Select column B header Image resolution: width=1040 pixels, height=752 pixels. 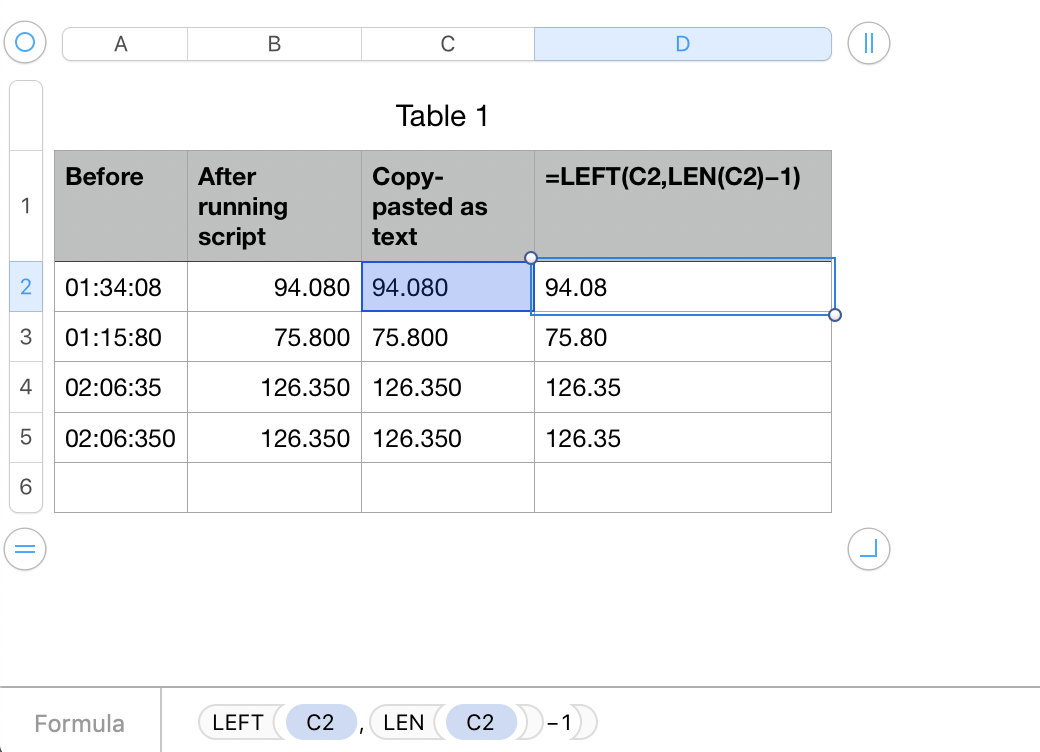tap(274, 44)
